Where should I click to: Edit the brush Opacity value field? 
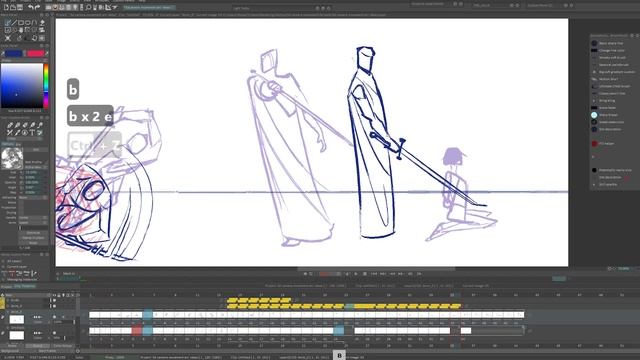coord(35,182)
